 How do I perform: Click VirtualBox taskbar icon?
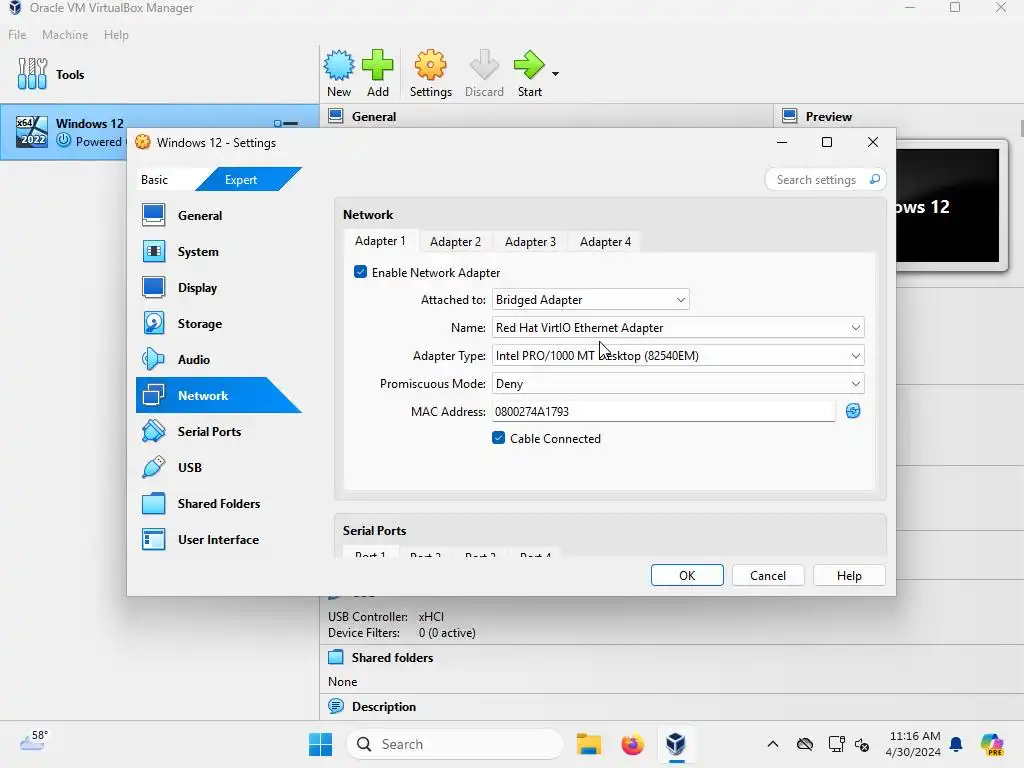(x=676, y=744)
